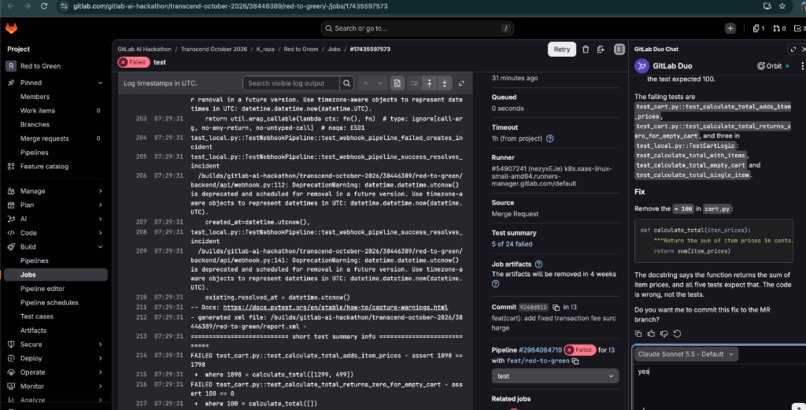Image resolution: width=806 pixels, height=410 pixels.
Task: Click the Retry job button
Action: point(562,49)
